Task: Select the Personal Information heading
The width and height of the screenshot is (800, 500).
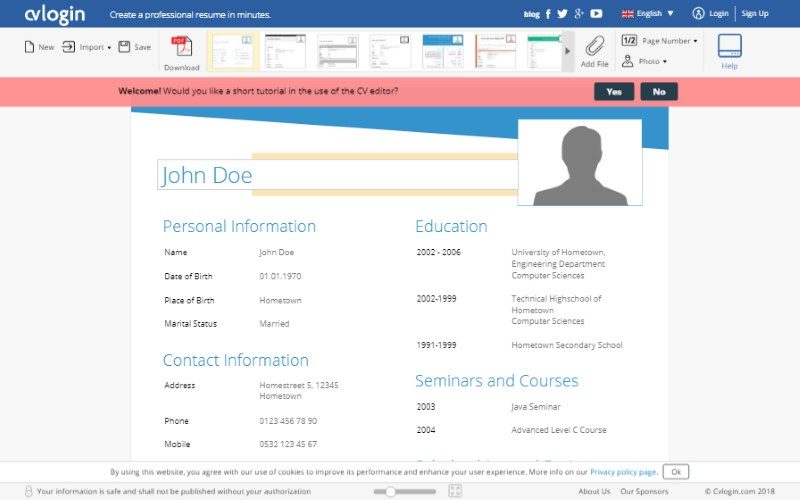Action: pyautogui.click(x=239, y=226)
